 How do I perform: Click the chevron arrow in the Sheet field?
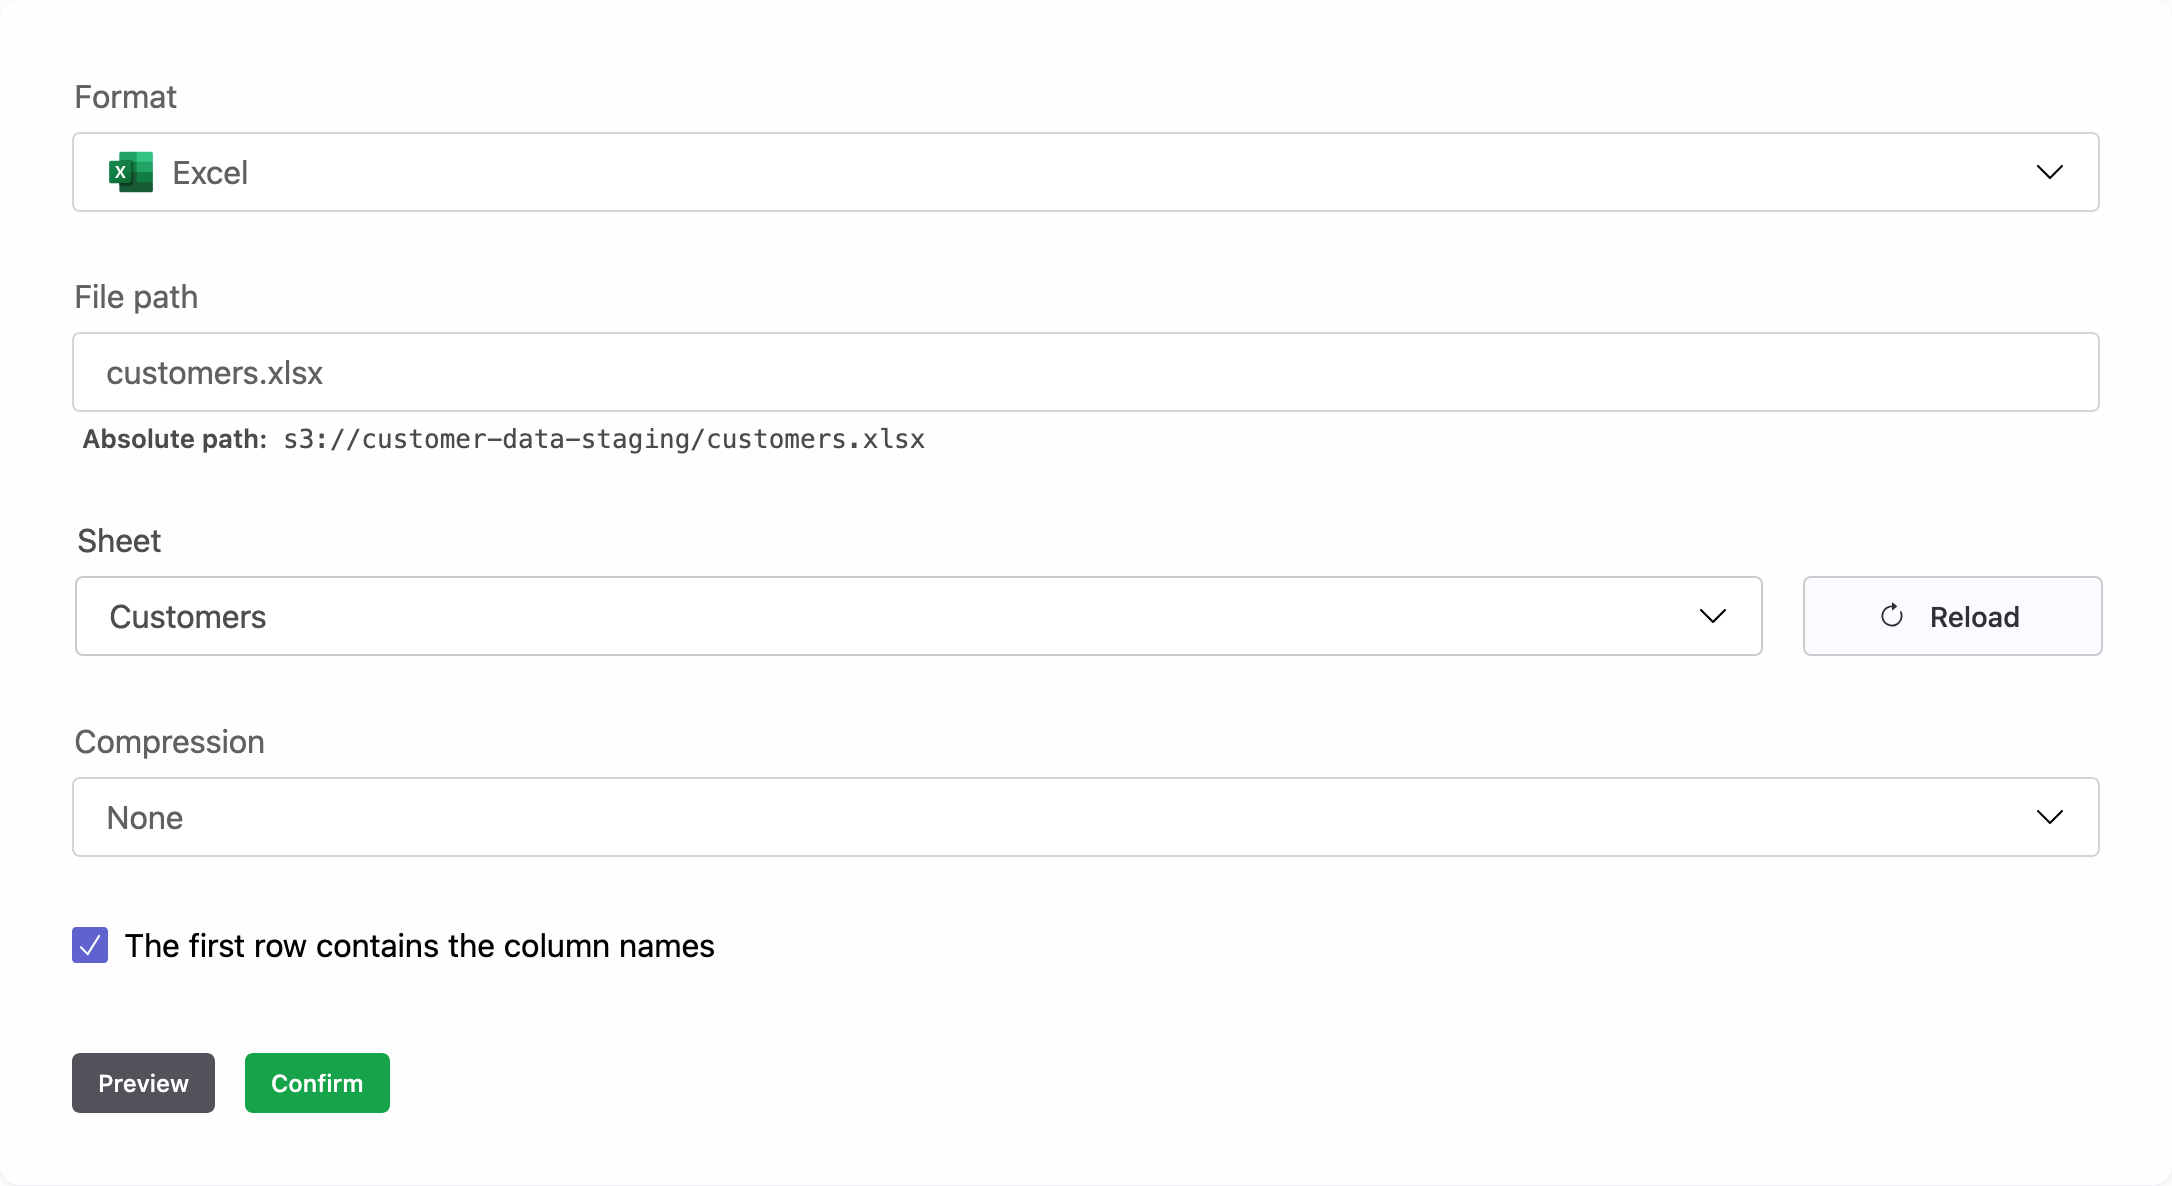tap(1712, 616)
